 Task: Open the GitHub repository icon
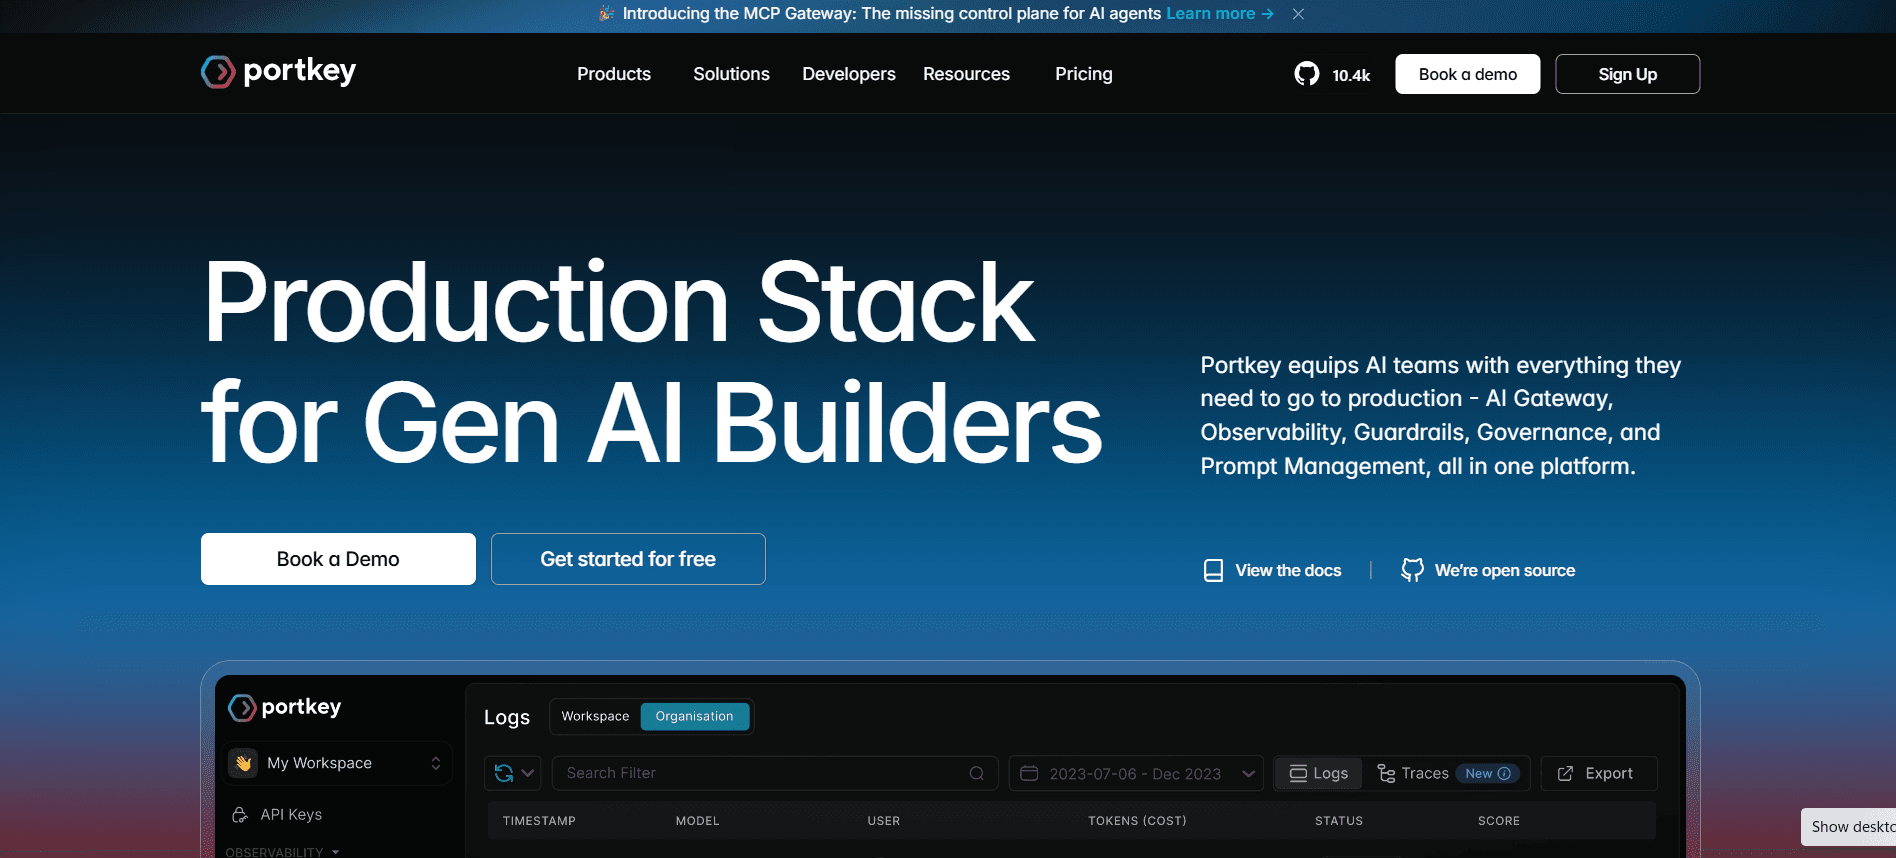pos(1306,74)
